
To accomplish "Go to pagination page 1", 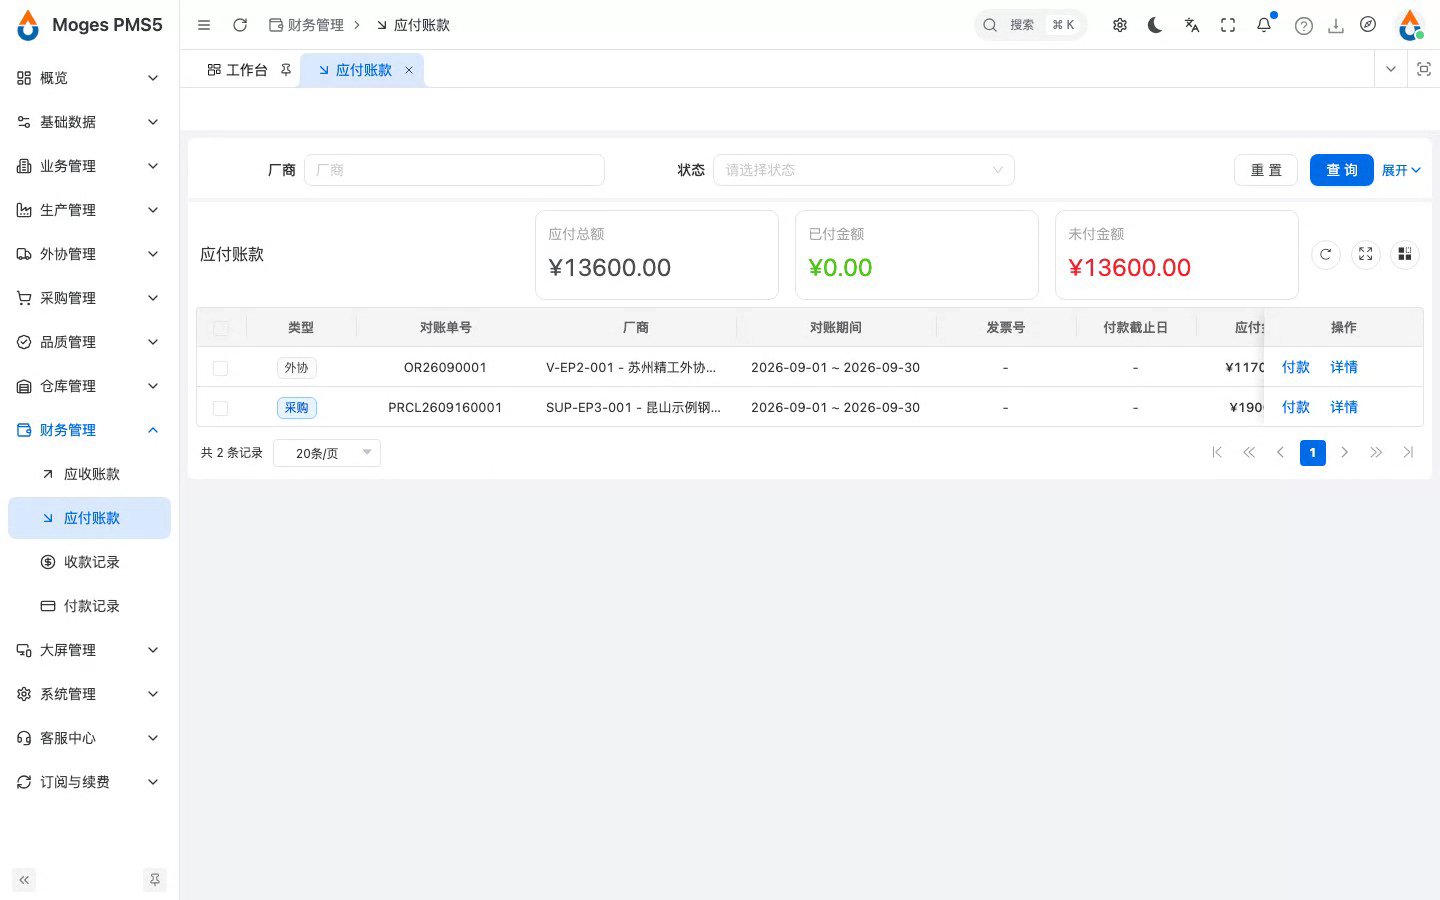I will tap(1313, 453).
